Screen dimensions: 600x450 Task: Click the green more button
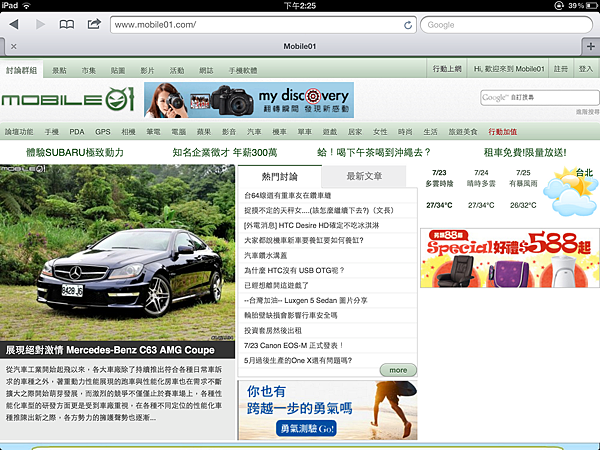point(398,370)
